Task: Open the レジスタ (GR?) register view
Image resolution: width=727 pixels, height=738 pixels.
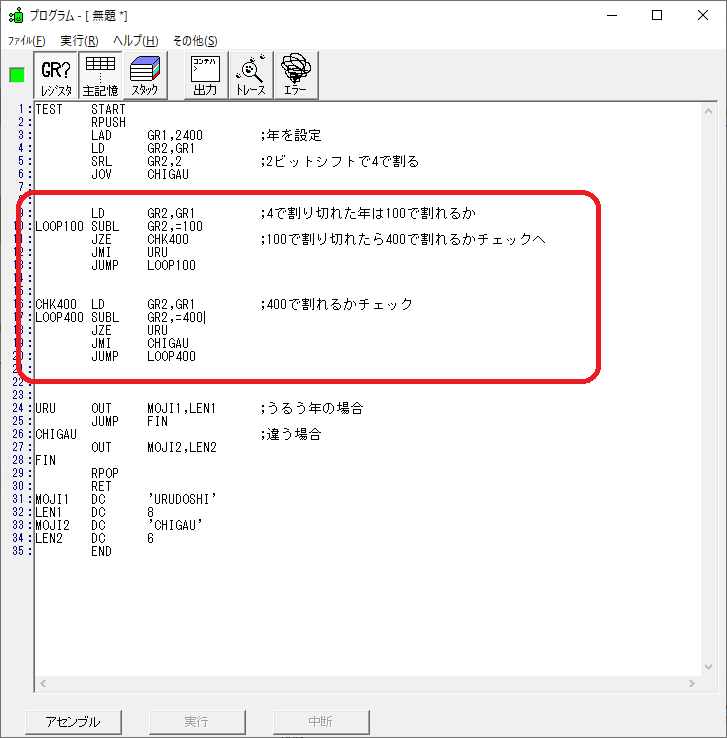Action: (56, 75)
